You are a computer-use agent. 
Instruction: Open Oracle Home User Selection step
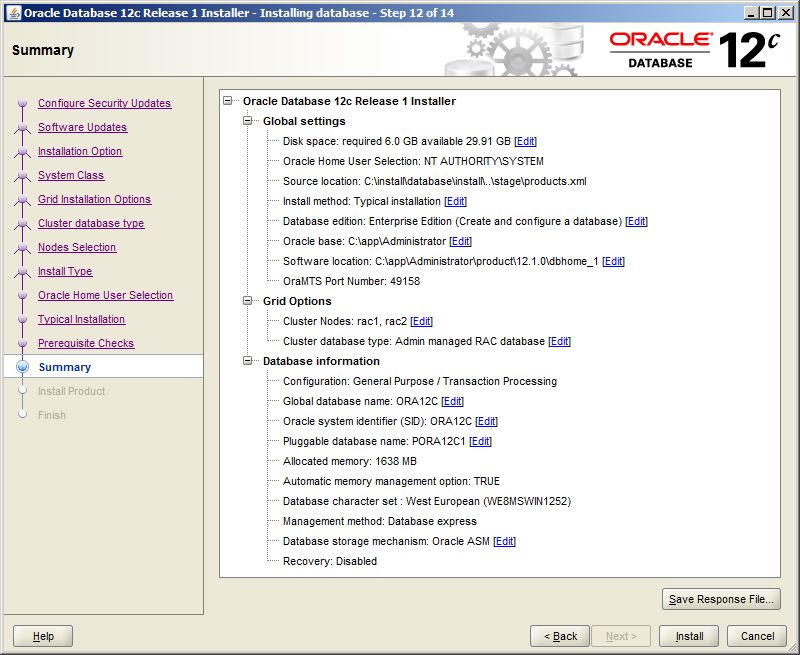click(x=106, y=295)
